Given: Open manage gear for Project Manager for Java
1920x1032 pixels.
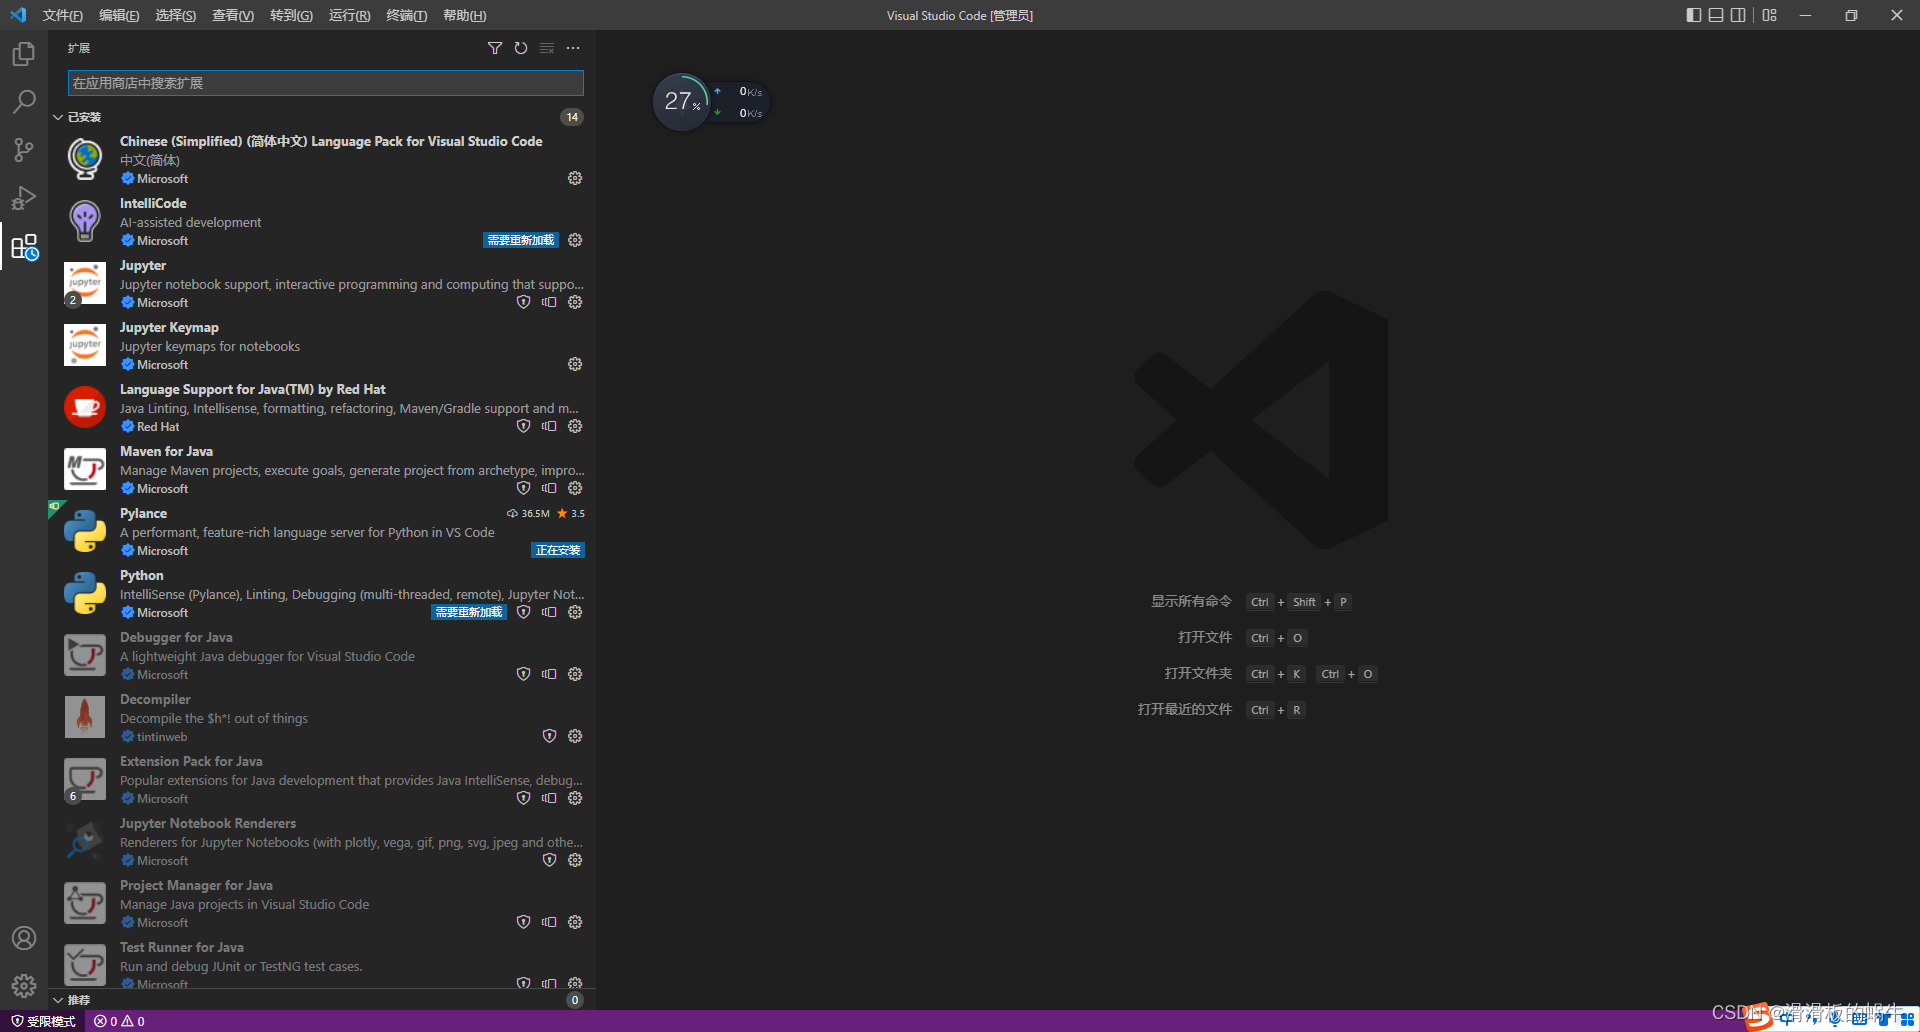Looking at the screenshot, I should click(575, 922).
